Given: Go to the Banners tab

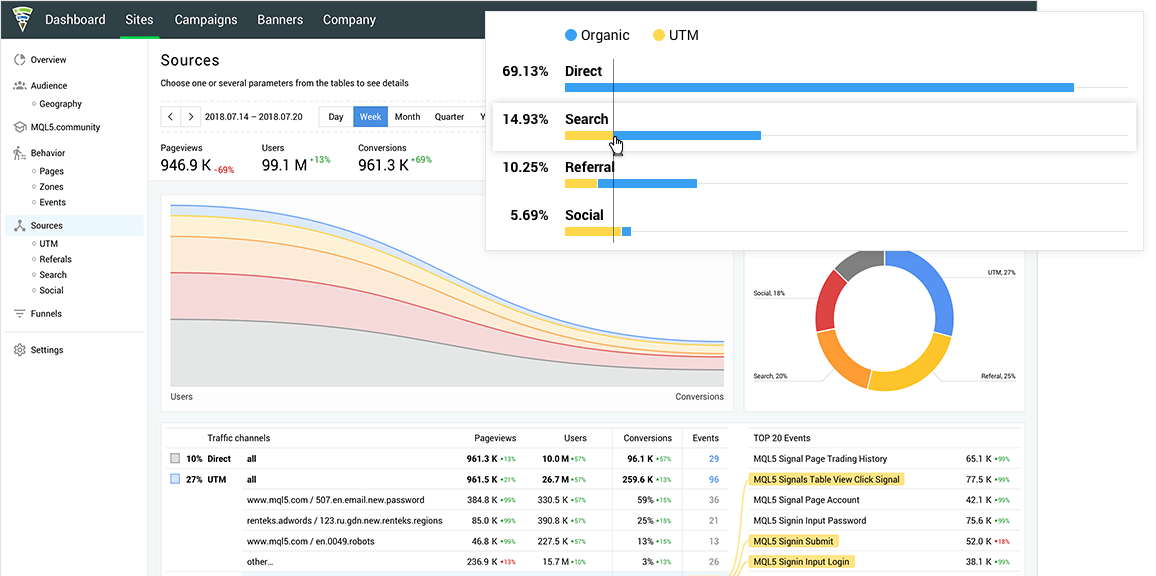Looking at the screenshot, I should (x=280, y=20).
